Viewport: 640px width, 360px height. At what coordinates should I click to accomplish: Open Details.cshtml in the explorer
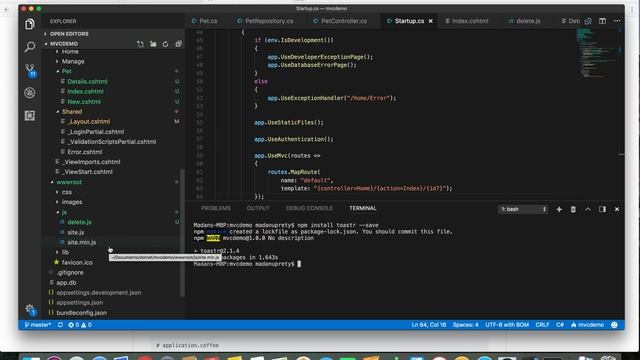click(87, 82)
